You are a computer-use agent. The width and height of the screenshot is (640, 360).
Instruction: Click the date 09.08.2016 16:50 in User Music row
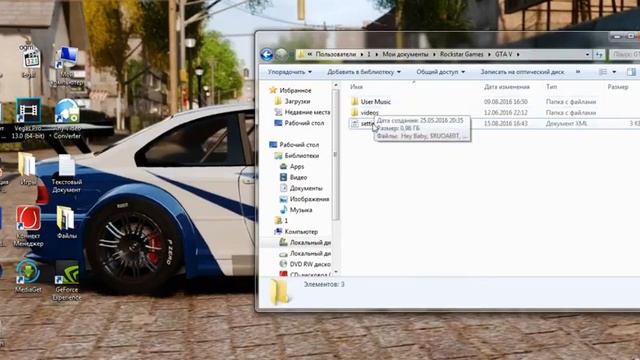point(506,102)
